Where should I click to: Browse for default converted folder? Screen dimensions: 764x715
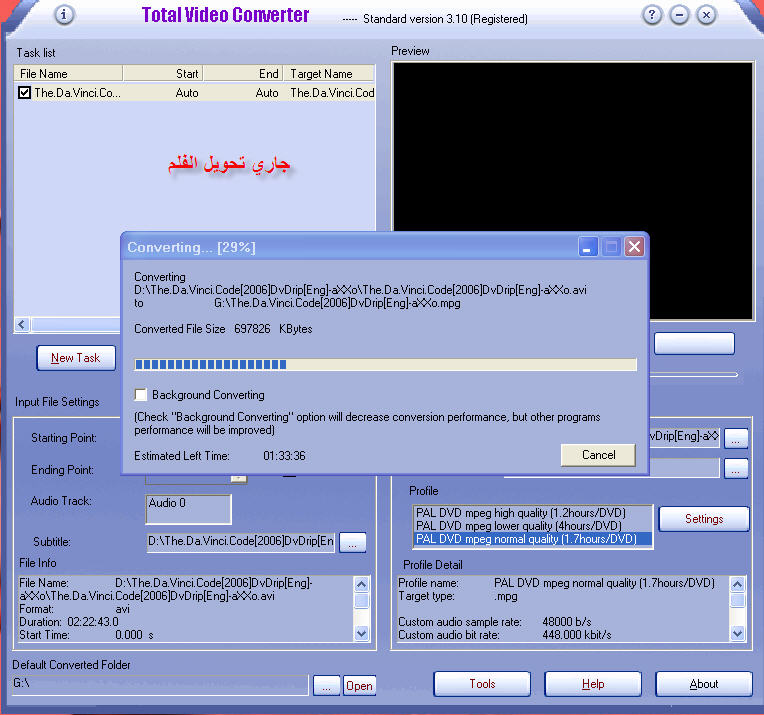326,686
